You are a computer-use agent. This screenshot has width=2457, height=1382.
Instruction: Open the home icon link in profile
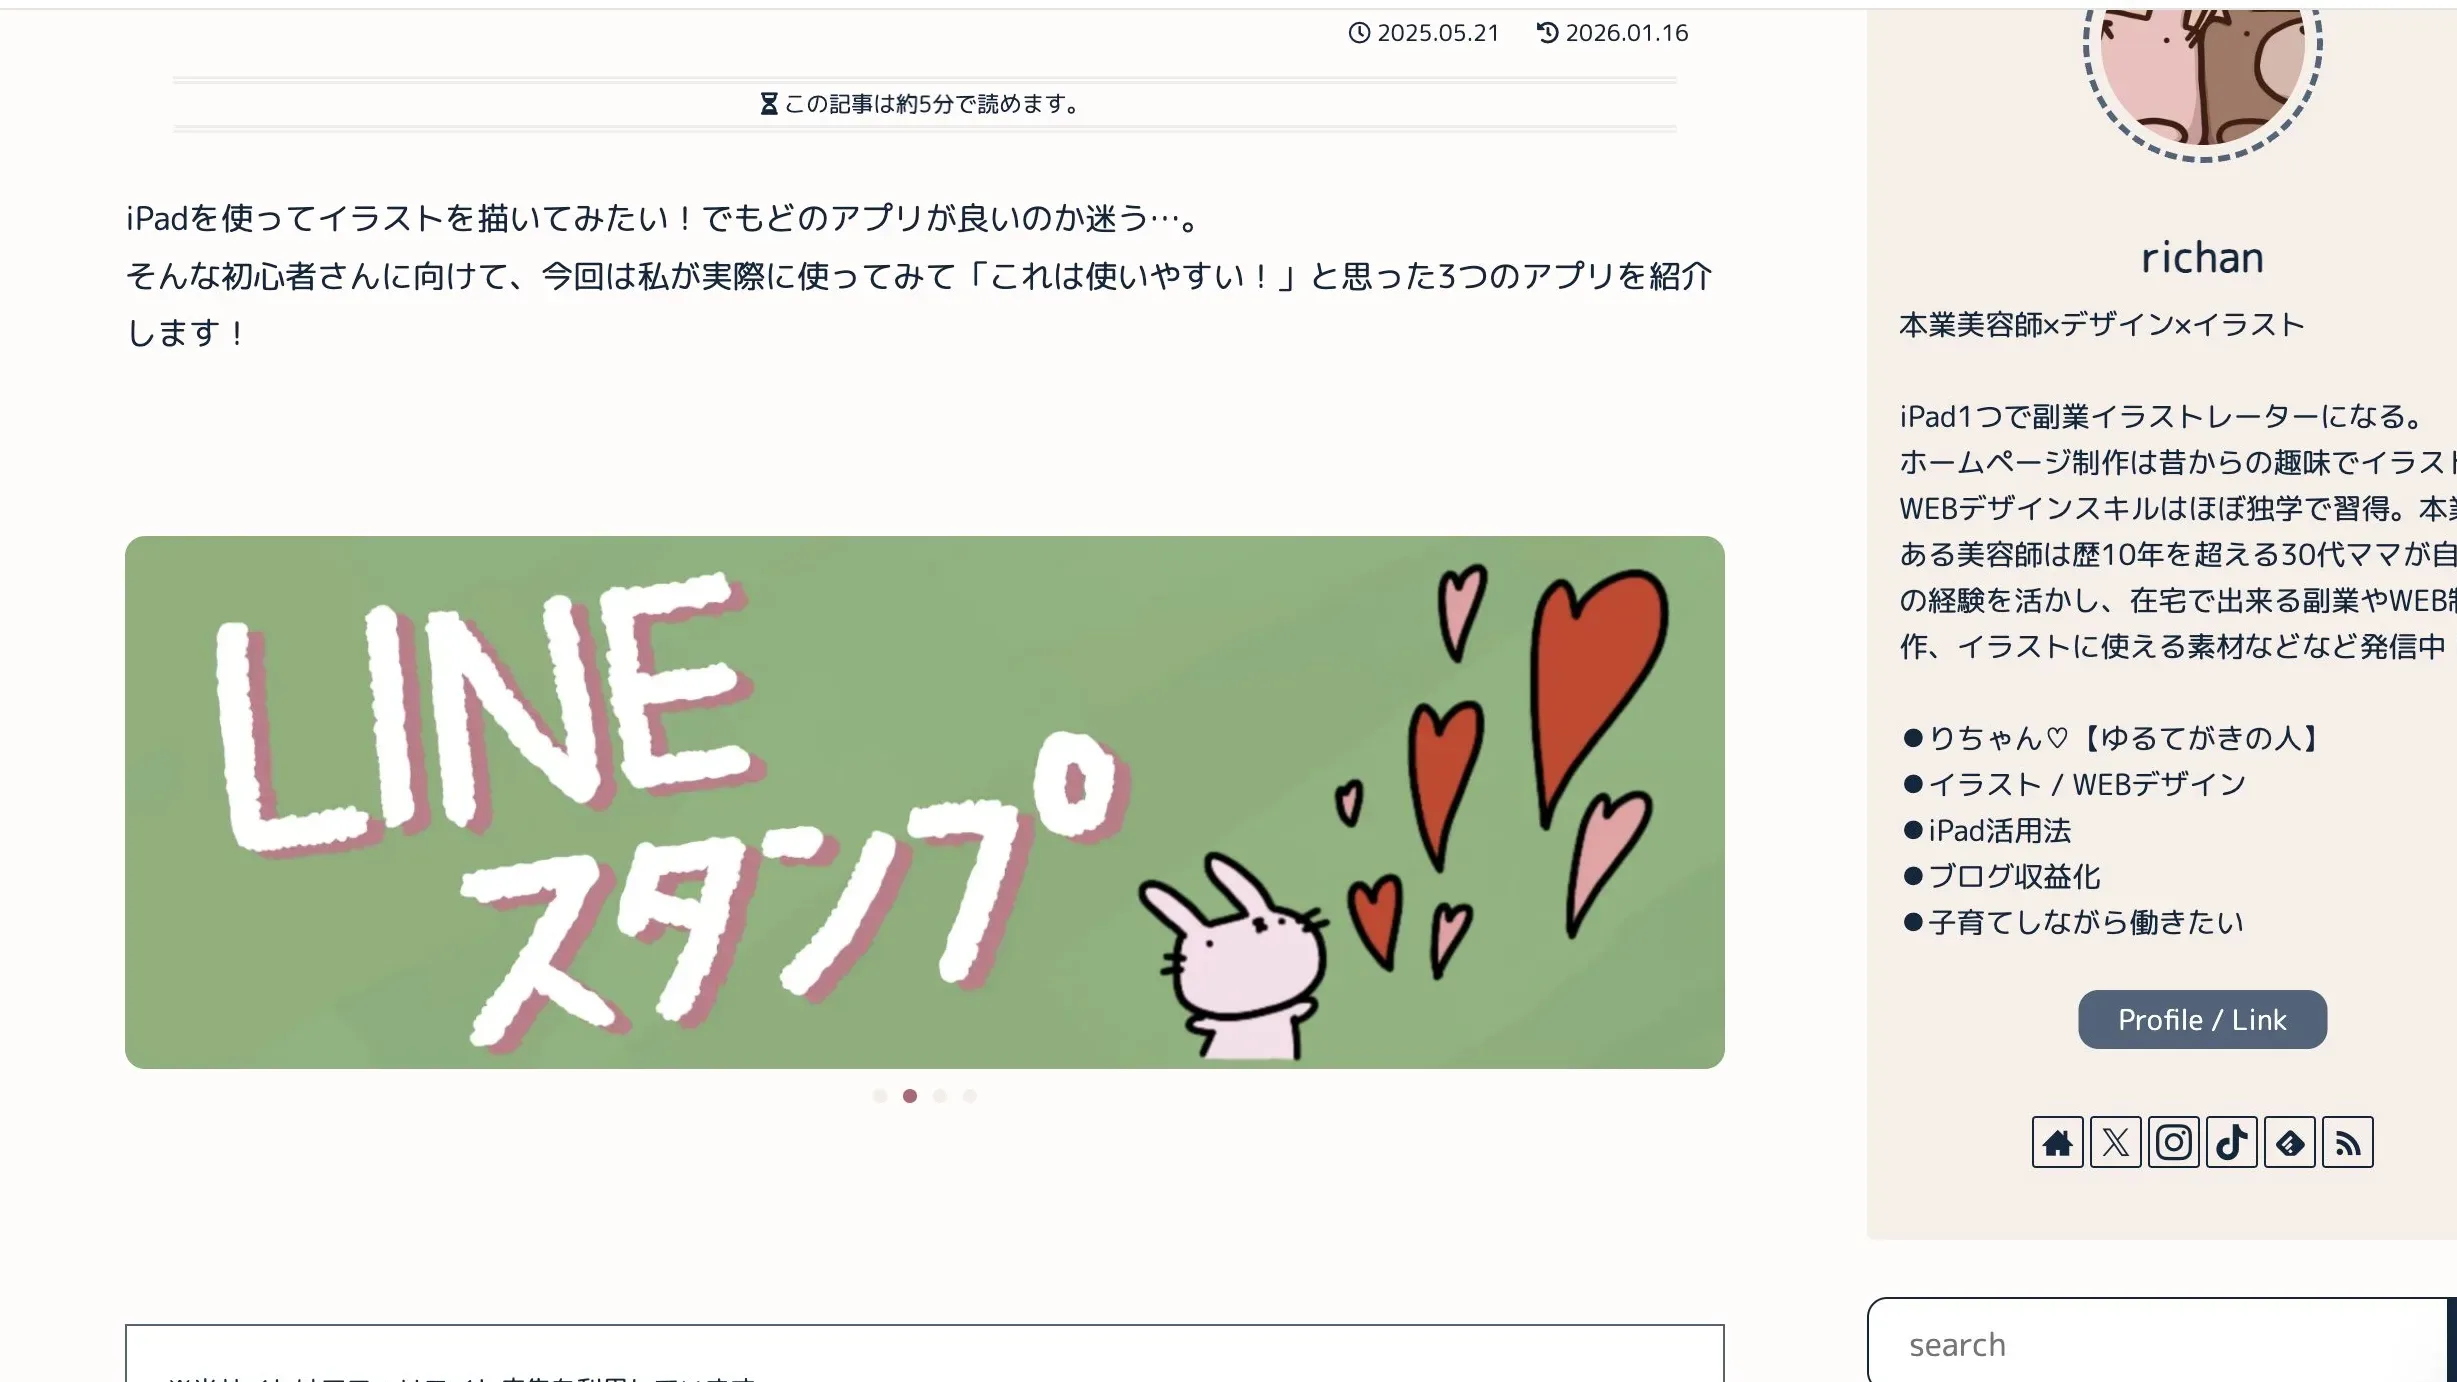[2057, 1142]
